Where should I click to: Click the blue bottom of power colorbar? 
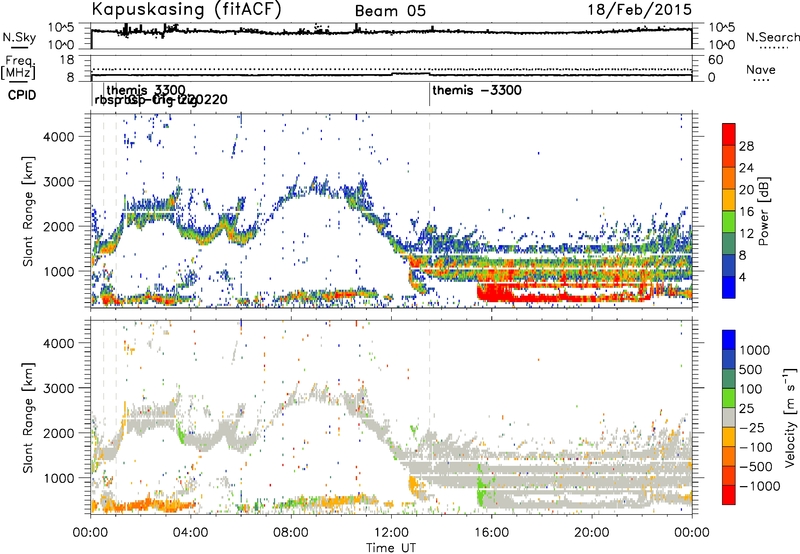pyautogui.click(x=729, y=288)
